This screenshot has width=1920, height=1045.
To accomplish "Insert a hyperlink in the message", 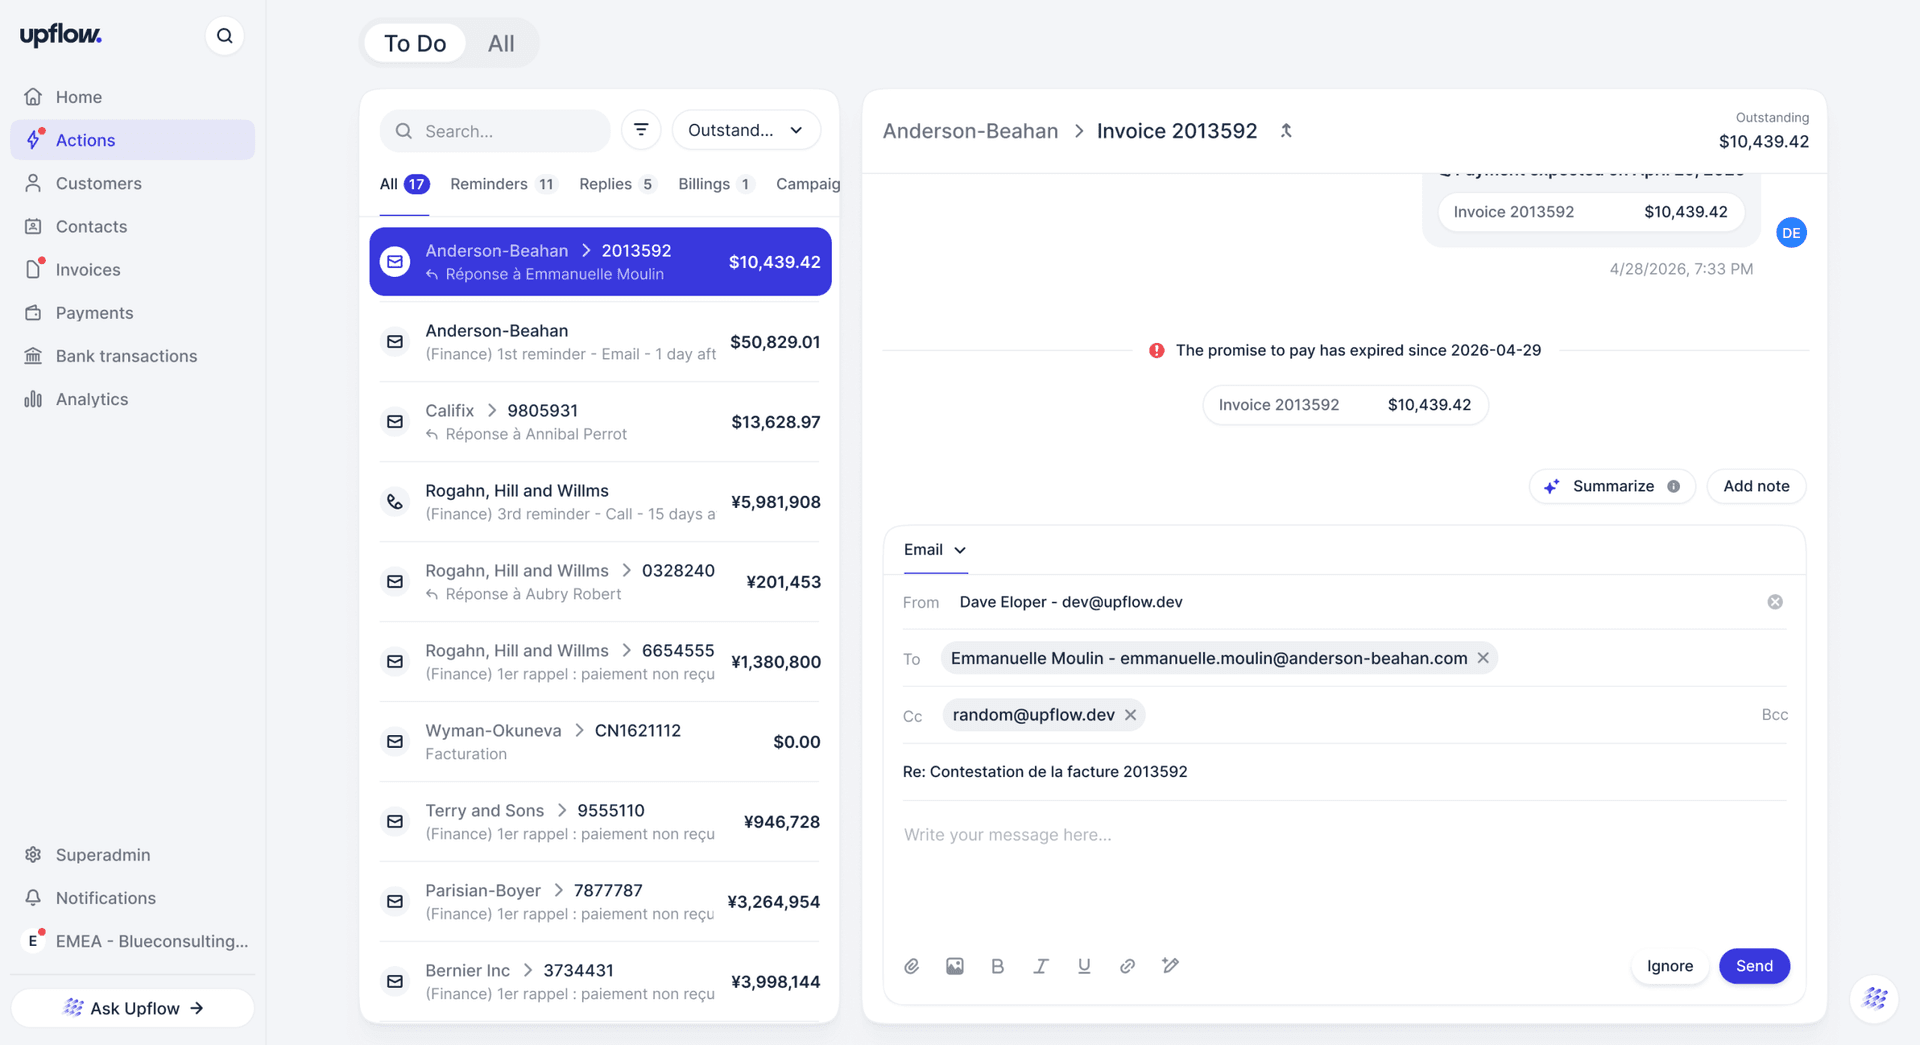I will (x=1127, y=966).
